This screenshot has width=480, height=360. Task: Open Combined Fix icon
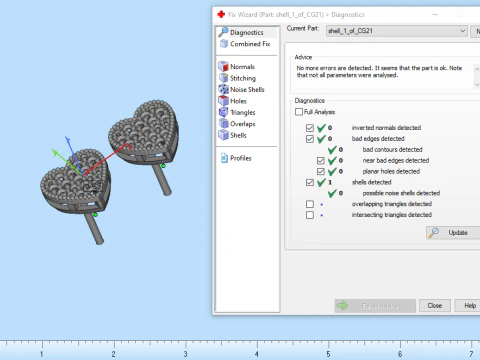tap(224, 44)
